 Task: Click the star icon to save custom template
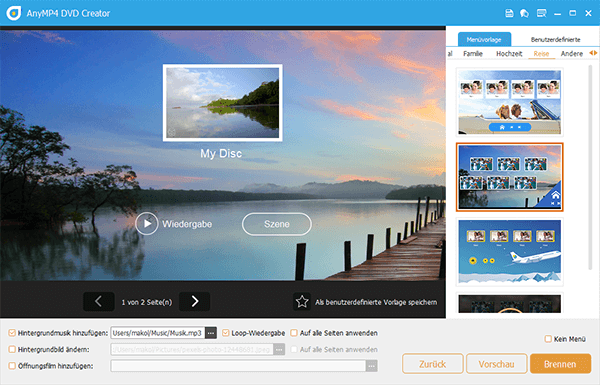(x=302, y=302)
